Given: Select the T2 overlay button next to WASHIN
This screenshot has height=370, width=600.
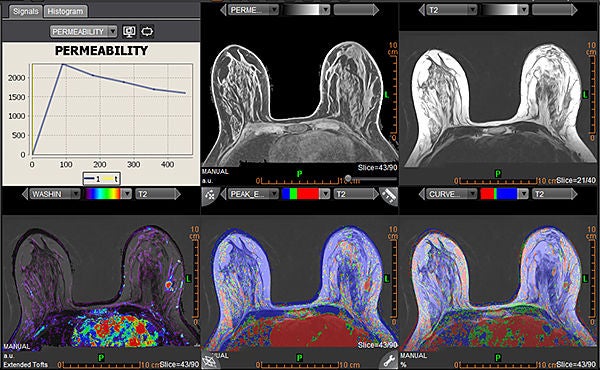Looking at the screenshot, I should (155, 194).
